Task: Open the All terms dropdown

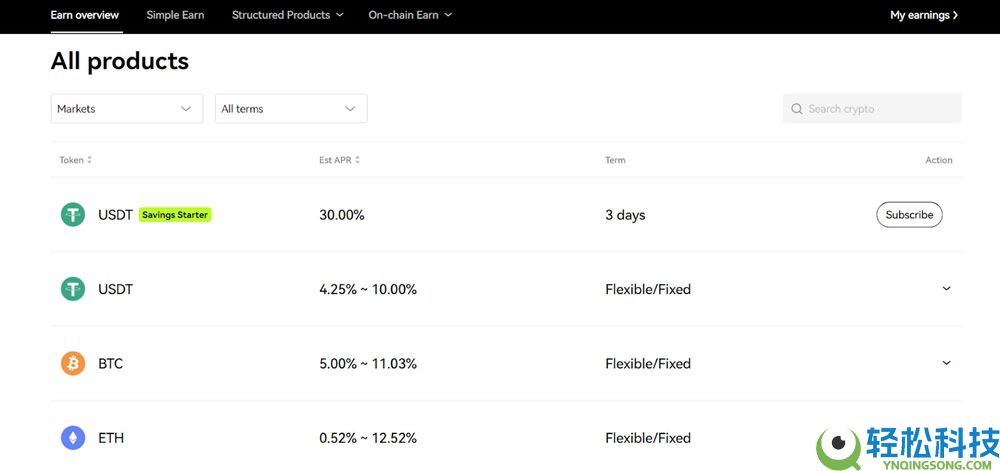Action: coord(290,109)
